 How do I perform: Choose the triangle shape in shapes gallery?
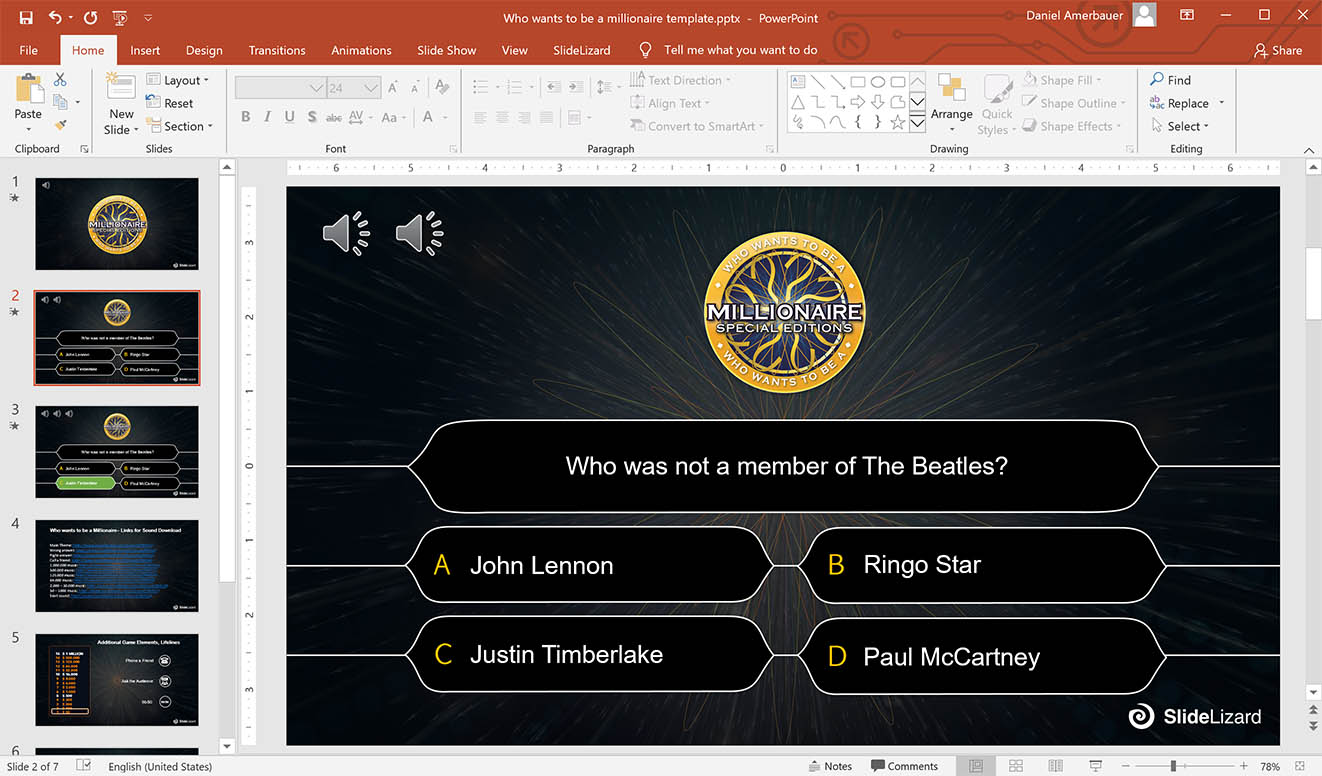click(x=798, y=102)
